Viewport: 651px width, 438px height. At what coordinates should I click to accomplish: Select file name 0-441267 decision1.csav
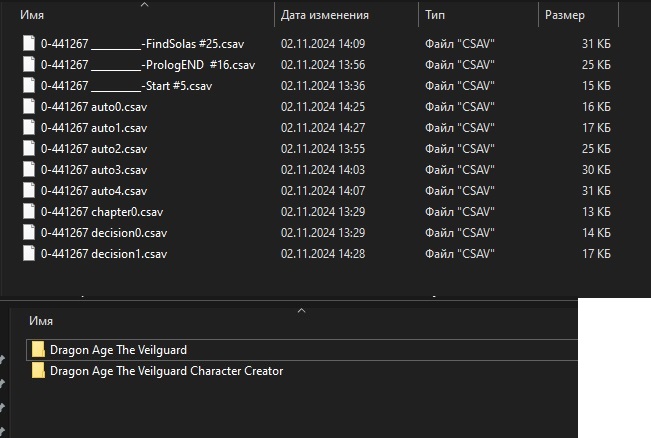coord(104,254)
